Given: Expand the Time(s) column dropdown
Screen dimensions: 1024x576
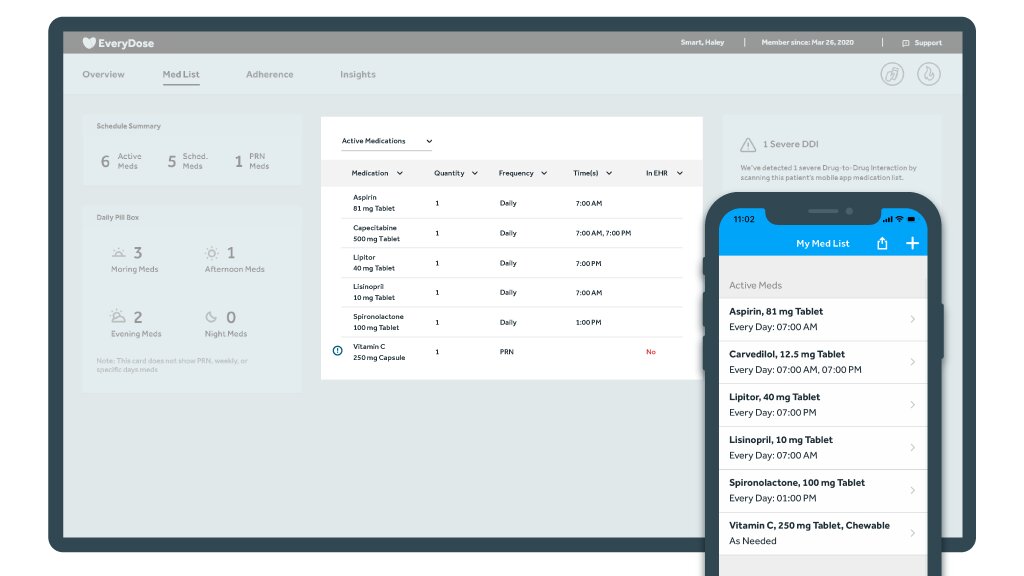Looking at the screenshot, I should point(609,173).
